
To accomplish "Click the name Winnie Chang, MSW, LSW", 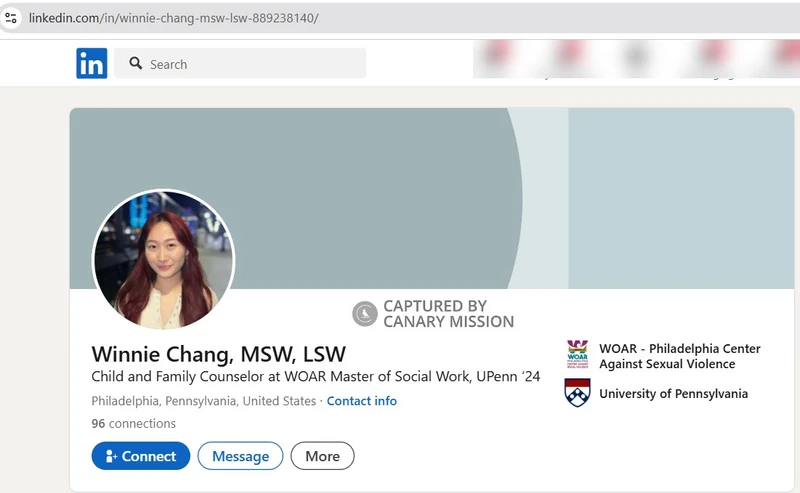I will tap(218, 354).
